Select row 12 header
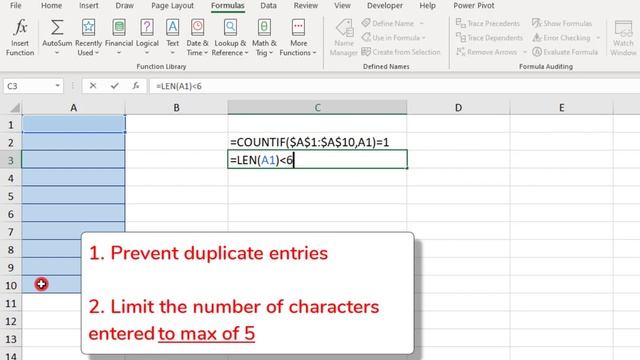This screenshot has height=360, width=640. pyautogui.click(x=11, y=321)
